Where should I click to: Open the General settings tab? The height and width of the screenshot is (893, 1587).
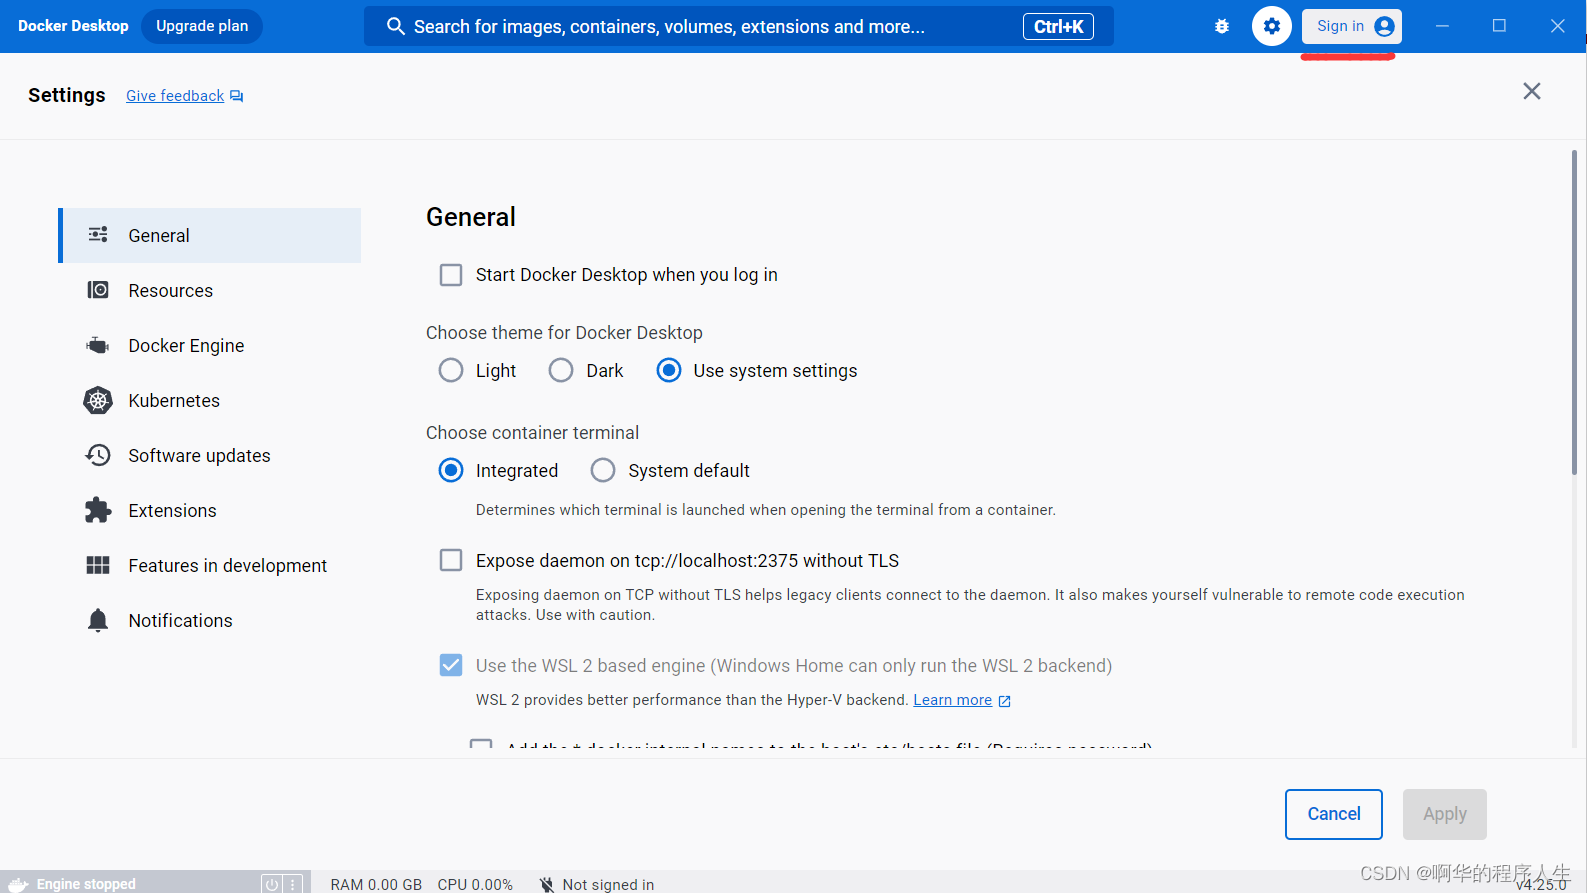click(x=210, y=235)
